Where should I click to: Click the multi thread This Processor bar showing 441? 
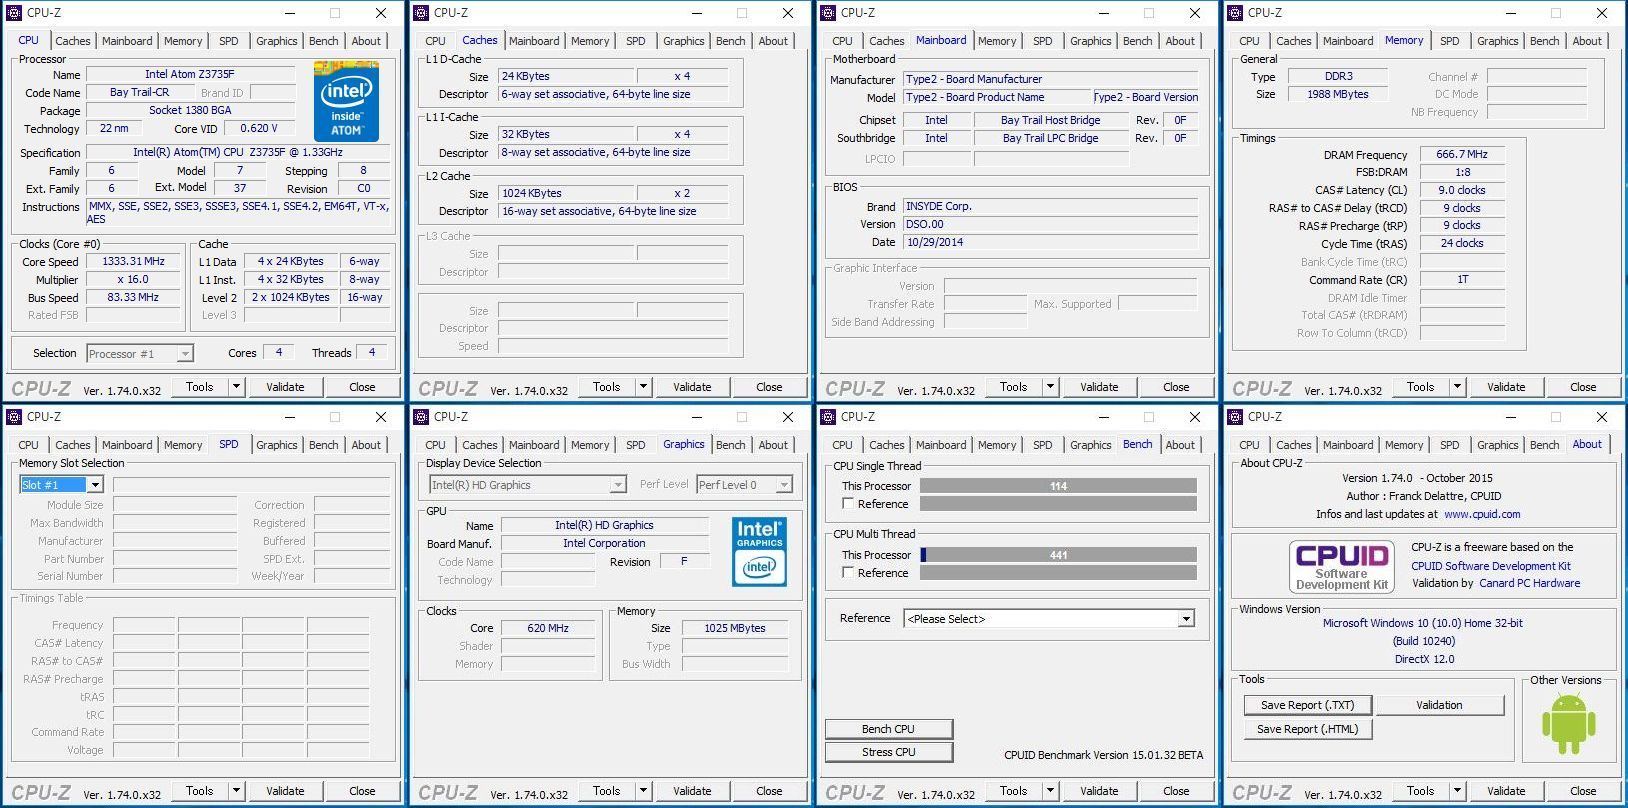click(x=1058, y=555)
